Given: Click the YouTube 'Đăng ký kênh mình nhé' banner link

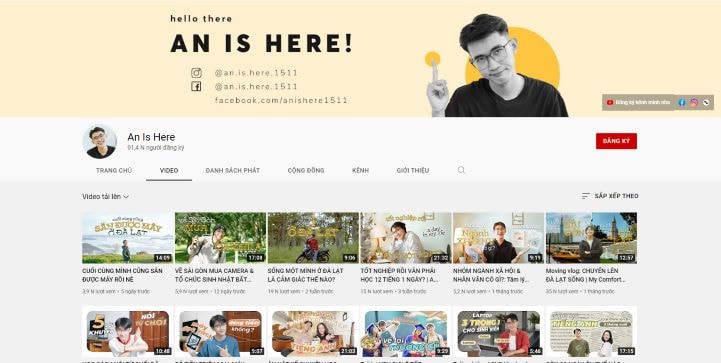Looking at the screenshot, I should coord(638,103).
